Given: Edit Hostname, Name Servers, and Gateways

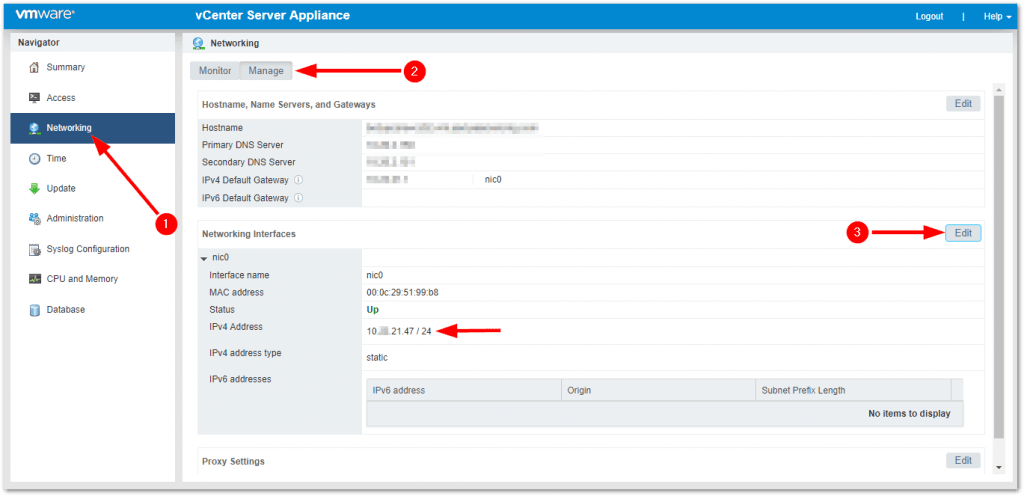Looking at the screenshot, I should pos(963,103).
